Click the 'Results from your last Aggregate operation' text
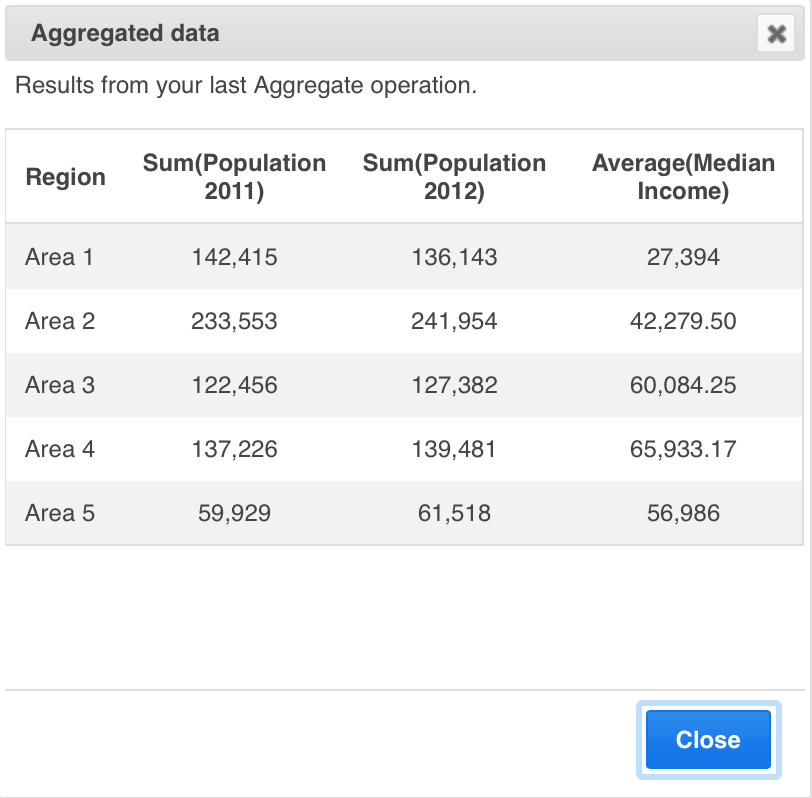Viewport: 812px width, 798px height. tap(246, 86)
